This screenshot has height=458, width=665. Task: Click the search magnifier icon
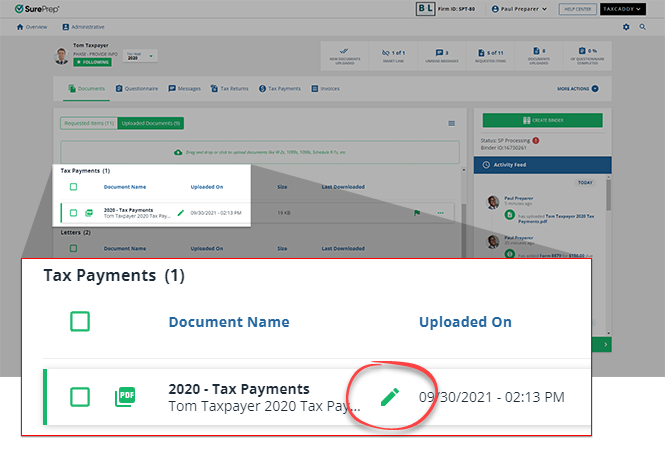pos(643,27)
